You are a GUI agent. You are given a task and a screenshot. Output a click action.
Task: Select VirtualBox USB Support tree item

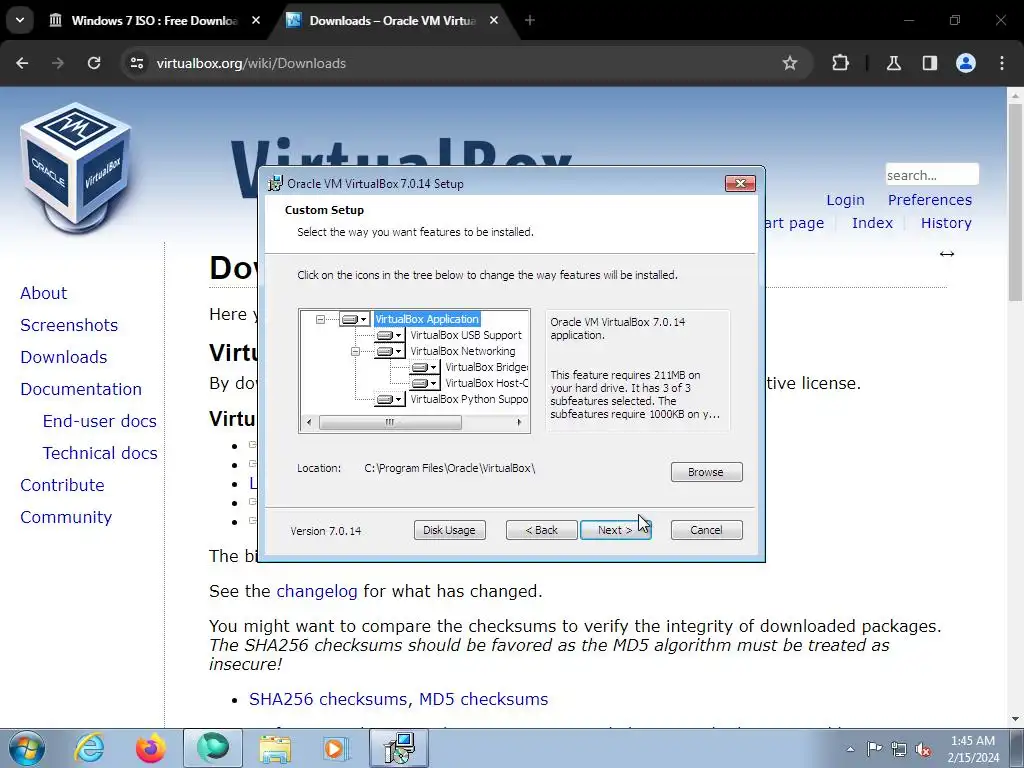tap(466, 335)
